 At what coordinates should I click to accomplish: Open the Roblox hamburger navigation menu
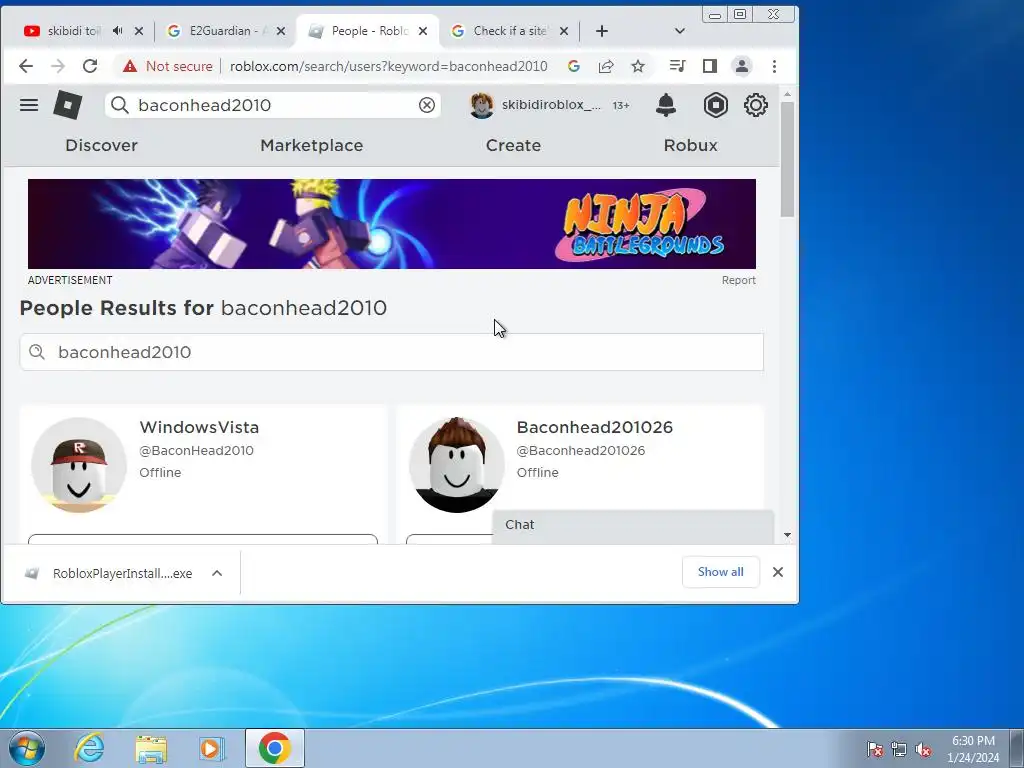pyautogui.click(x=29, y=105)
